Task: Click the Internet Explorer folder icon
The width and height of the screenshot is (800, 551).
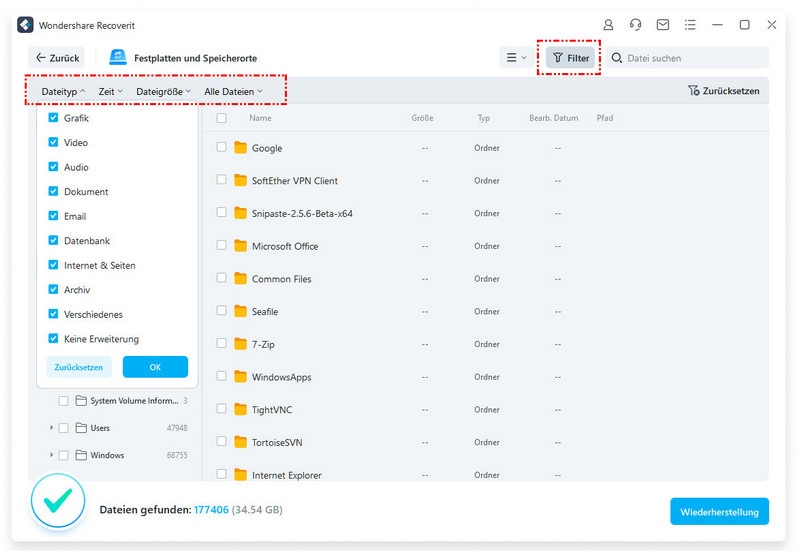Action: pyautogui.click(x=240, y=474)
